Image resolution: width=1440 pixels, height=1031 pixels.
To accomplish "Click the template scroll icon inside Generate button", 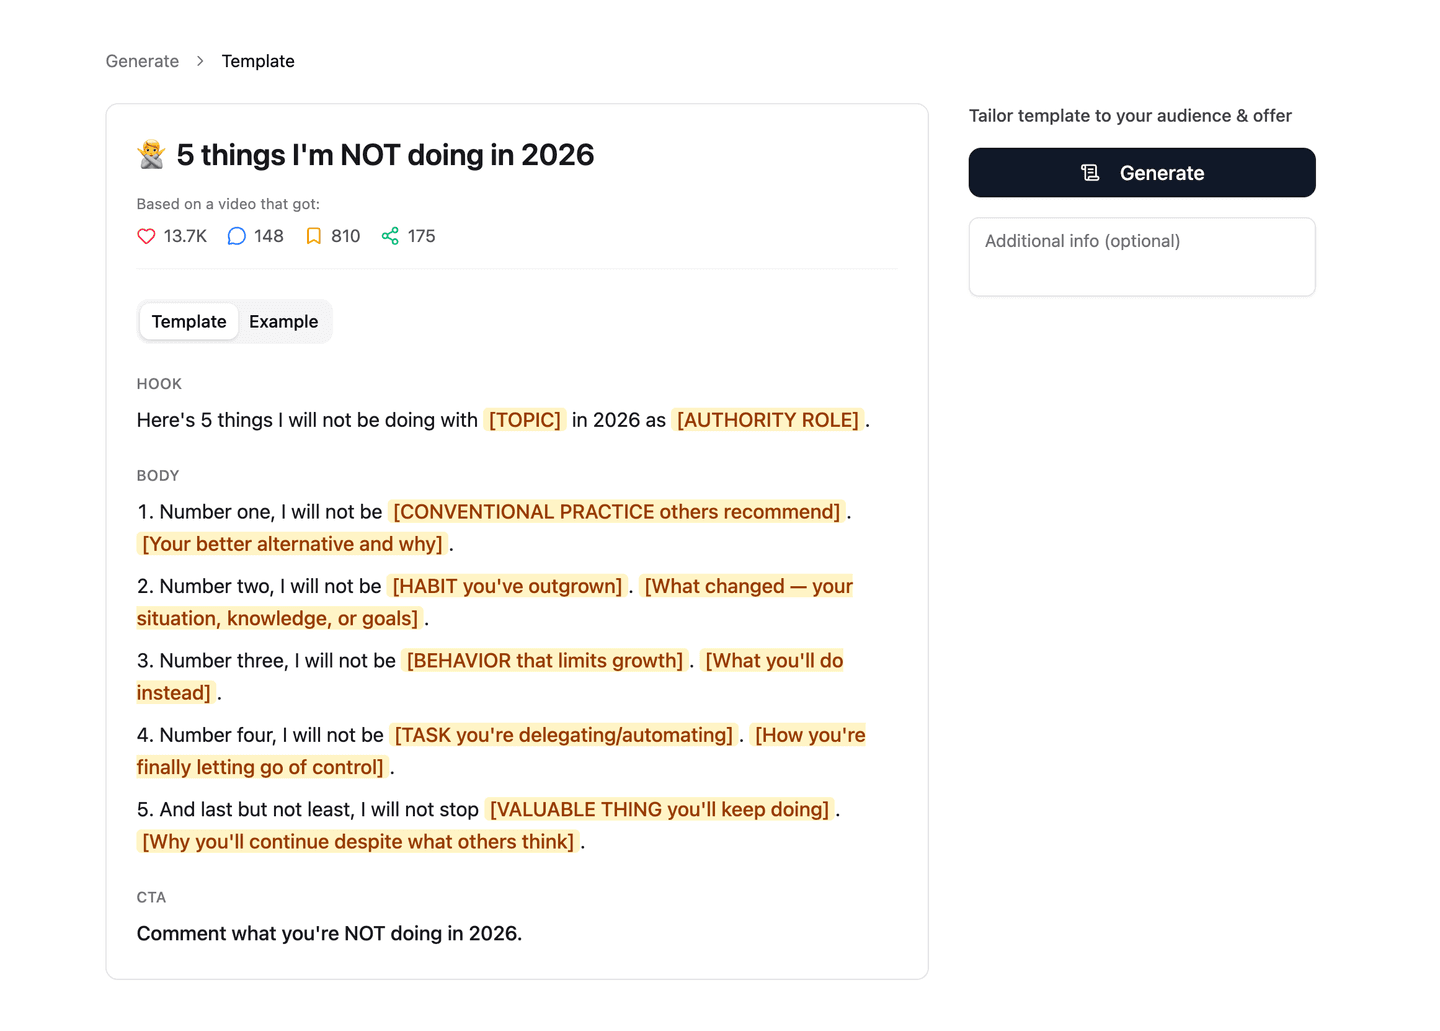I will (1089, 172).
